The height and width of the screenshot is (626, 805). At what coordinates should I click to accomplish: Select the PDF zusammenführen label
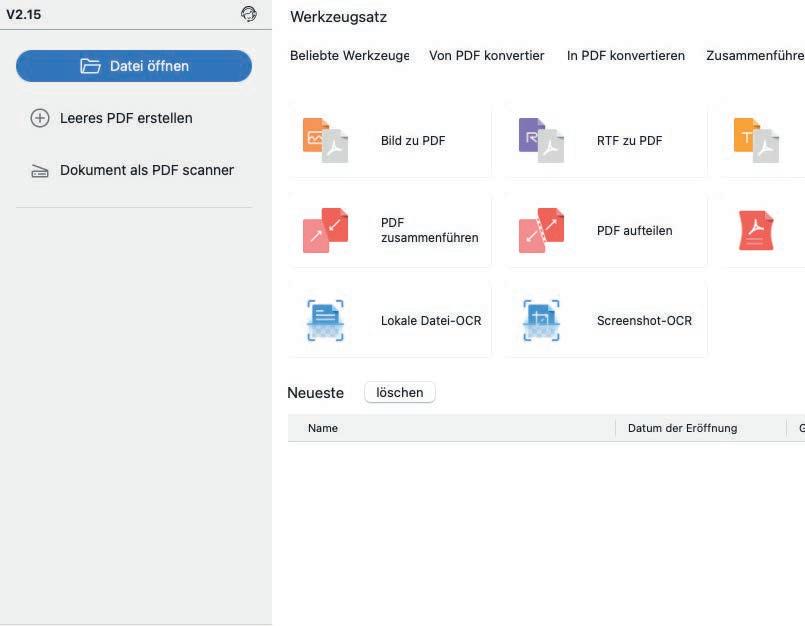click(x=430, y=230)
